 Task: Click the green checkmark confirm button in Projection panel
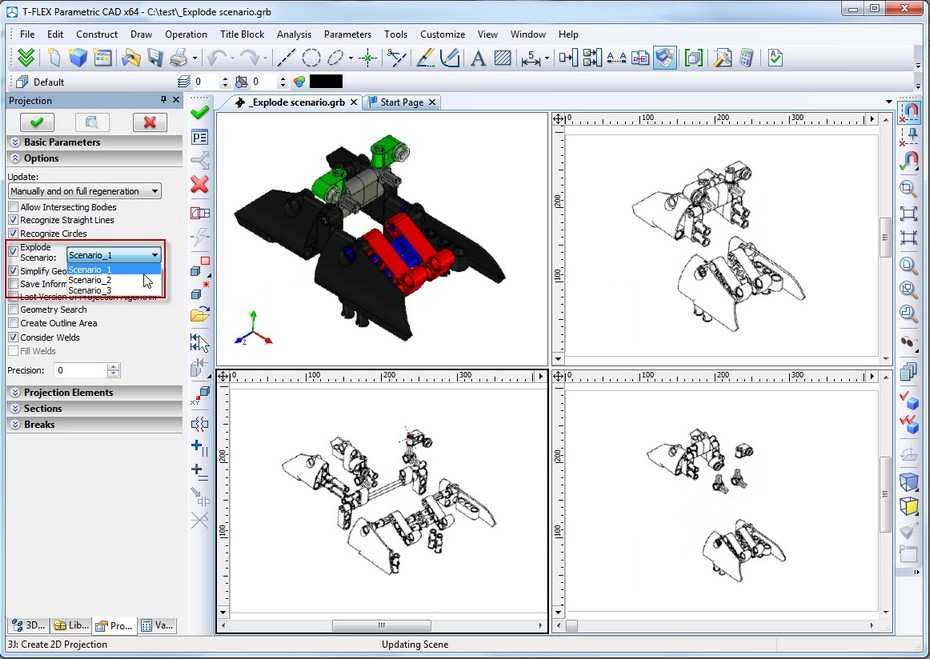click(x=37, y=122)
